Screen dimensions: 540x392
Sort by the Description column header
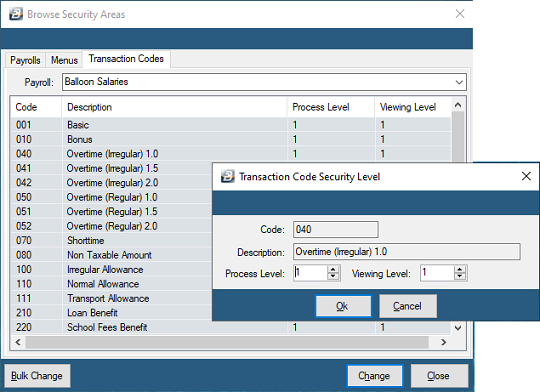coord(174,107)
